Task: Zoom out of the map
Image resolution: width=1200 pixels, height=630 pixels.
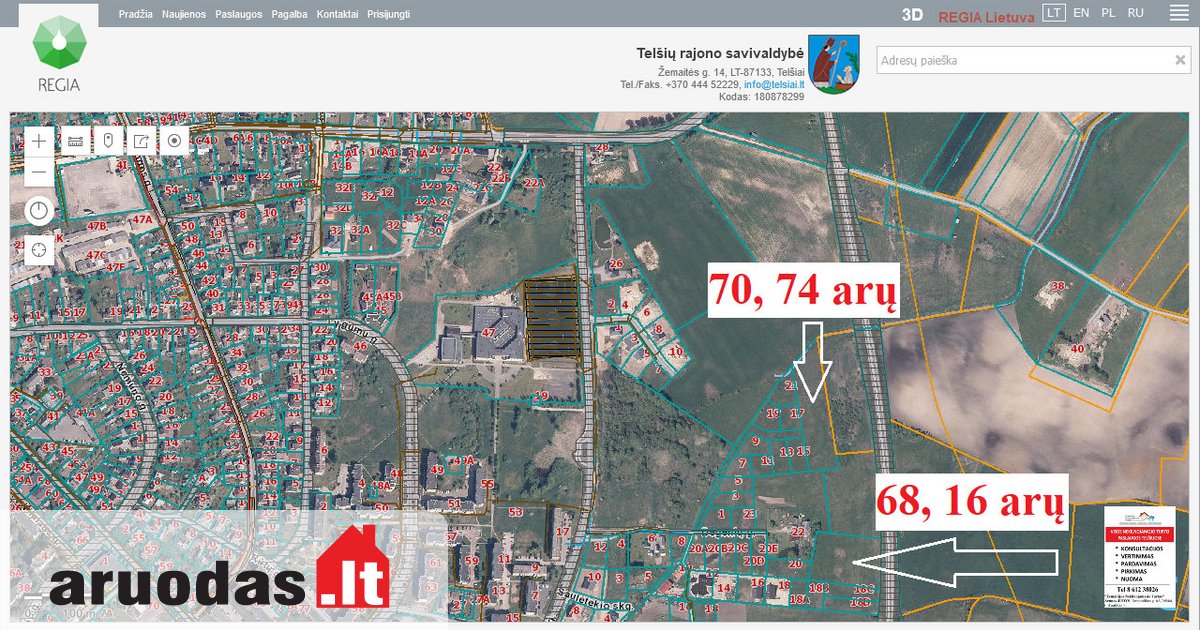Action: pos(39,173)
